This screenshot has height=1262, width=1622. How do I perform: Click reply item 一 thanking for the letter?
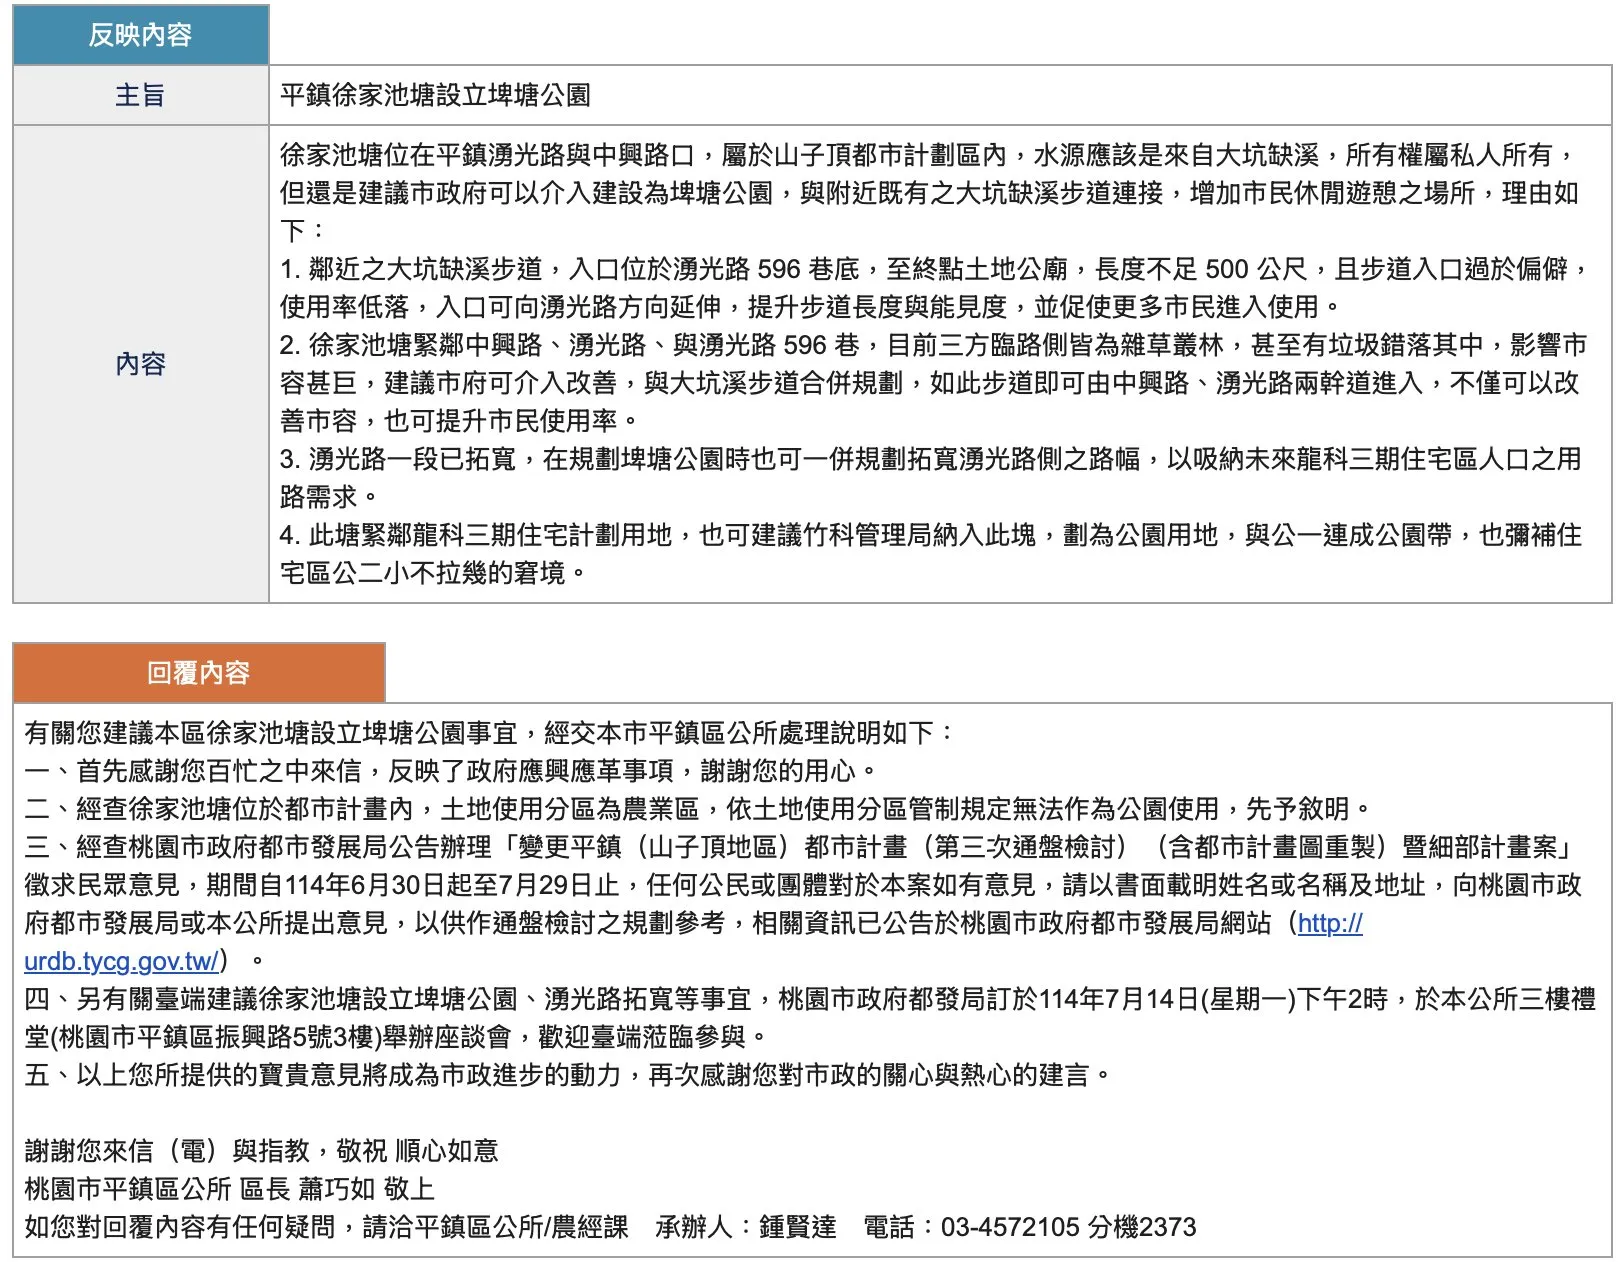pos(450,771)
